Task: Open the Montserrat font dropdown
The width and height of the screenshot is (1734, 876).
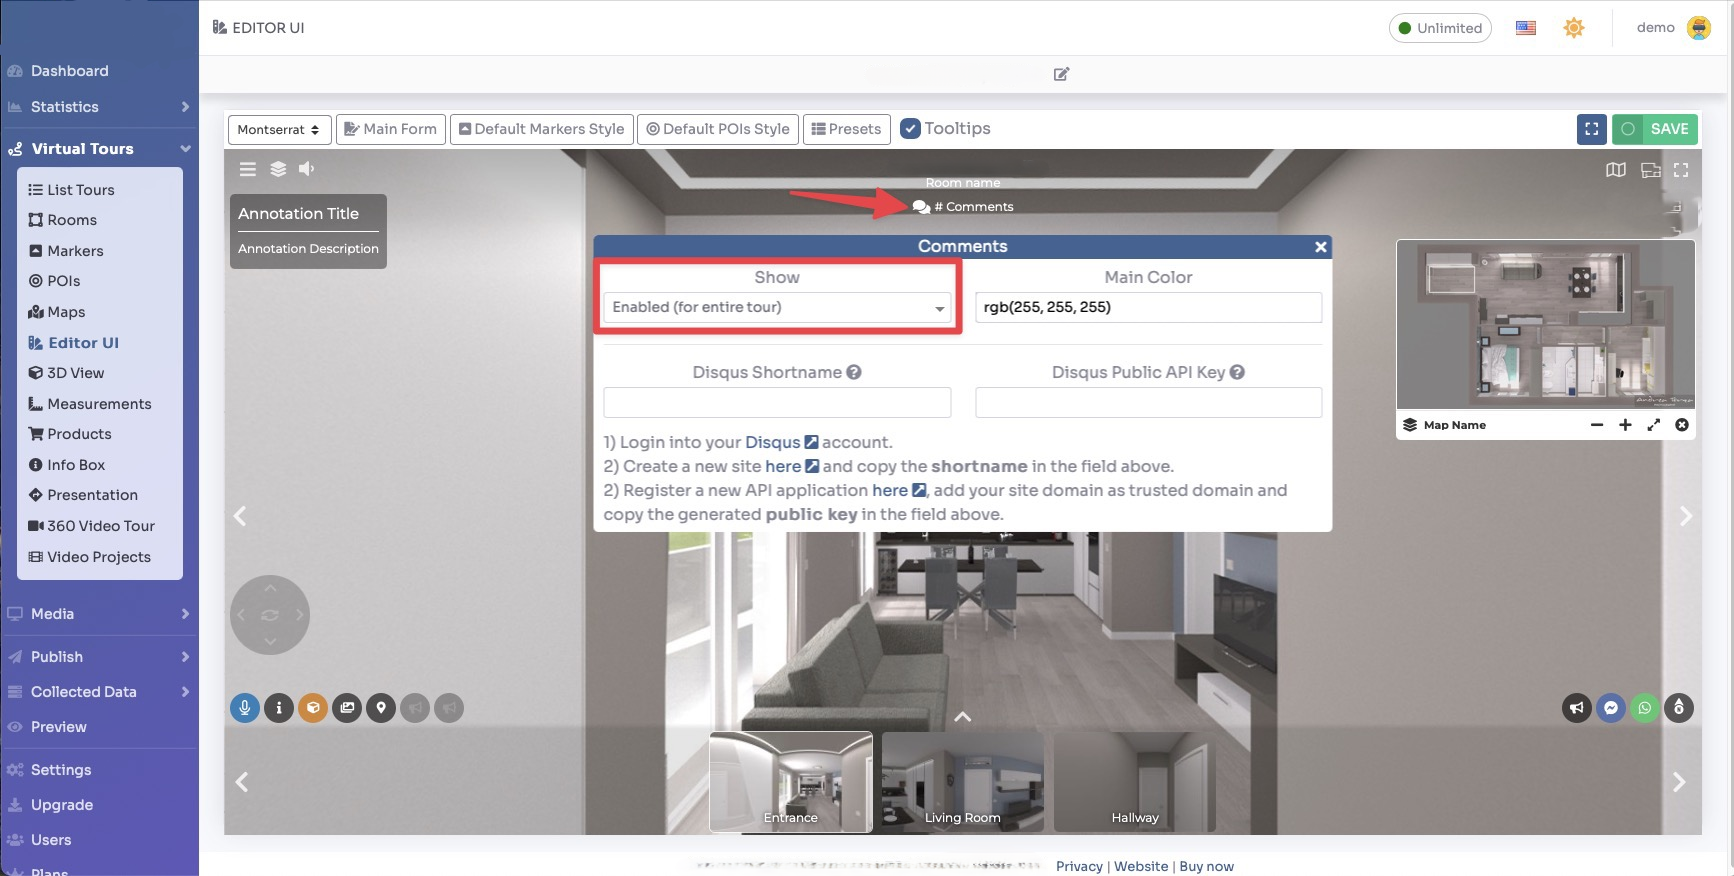Action: pos(278,129)
